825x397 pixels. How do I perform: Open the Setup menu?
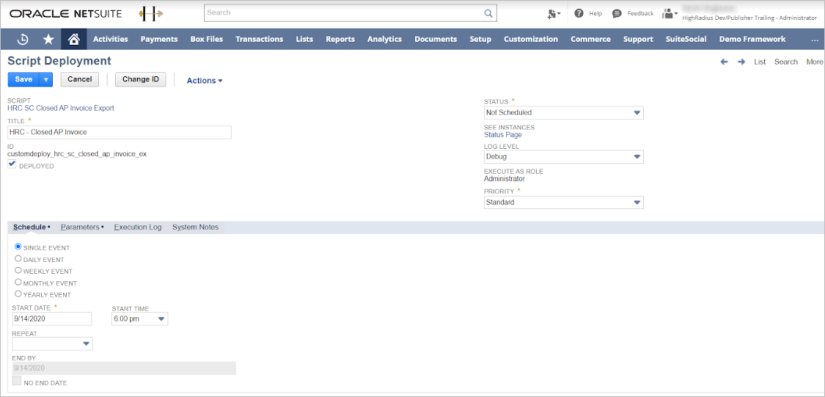[x=480, y=39]
